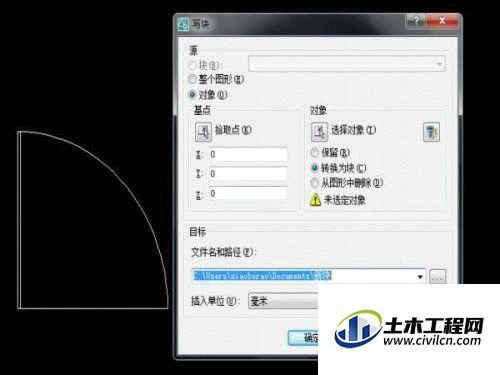Select 对象 (Objects) source radio button
This screenshot has height=375, width=500.
(192, 95)
